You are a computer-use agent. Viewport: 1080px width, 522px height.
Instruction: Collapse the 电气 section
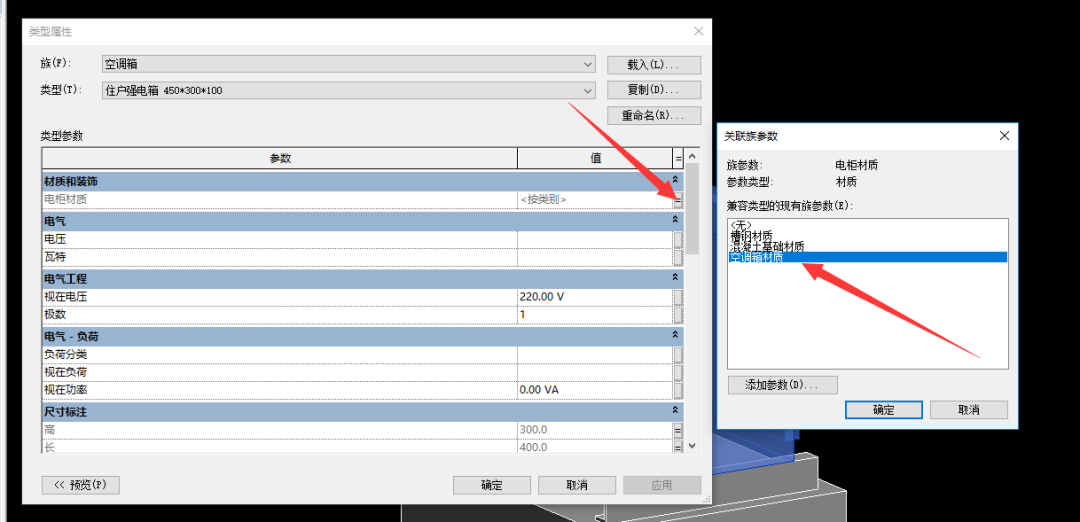(x=676, y=220)
